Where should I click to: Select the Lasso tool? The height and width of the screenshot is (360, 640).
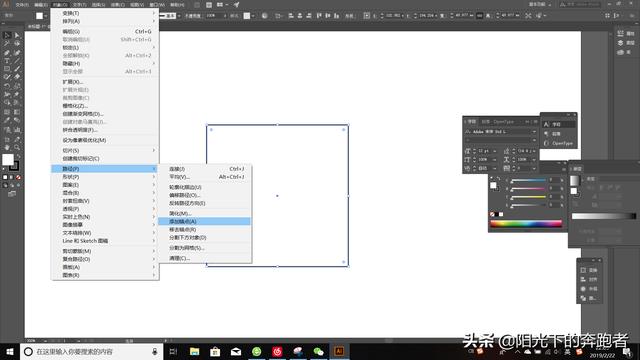point(17,43)
